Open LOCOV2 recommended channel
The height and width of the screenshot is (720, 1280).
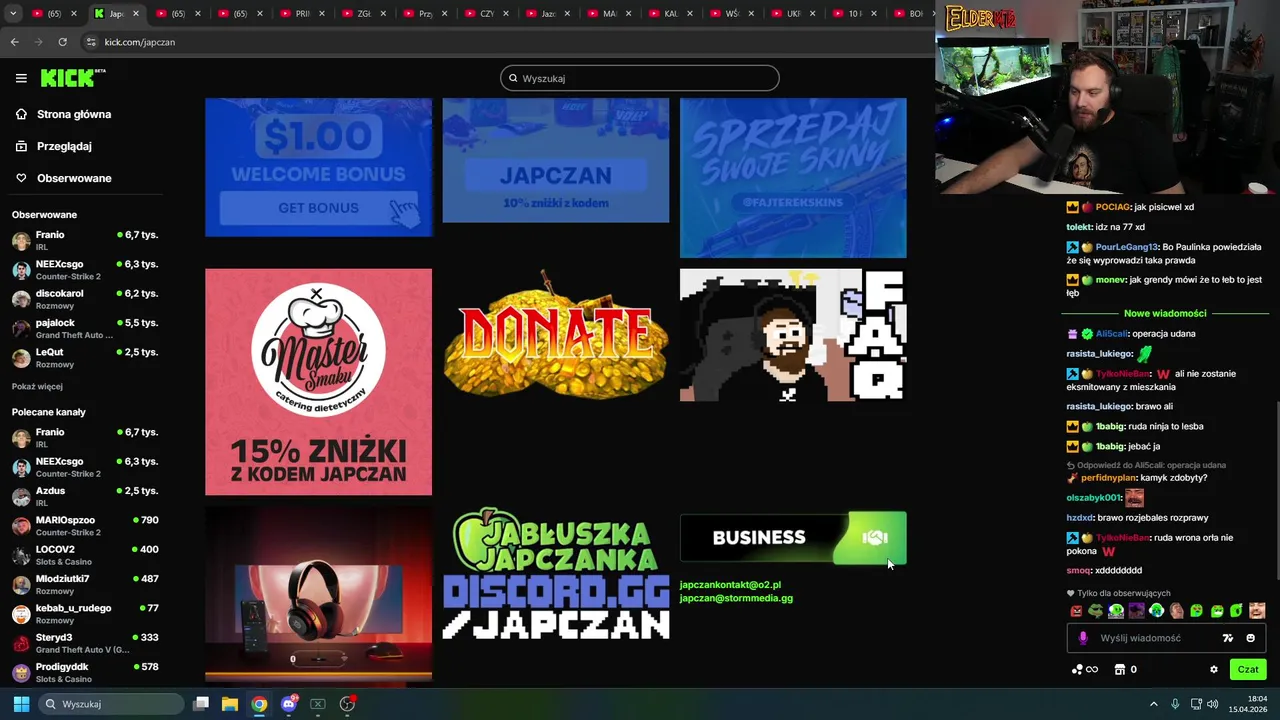click(85, 555)
